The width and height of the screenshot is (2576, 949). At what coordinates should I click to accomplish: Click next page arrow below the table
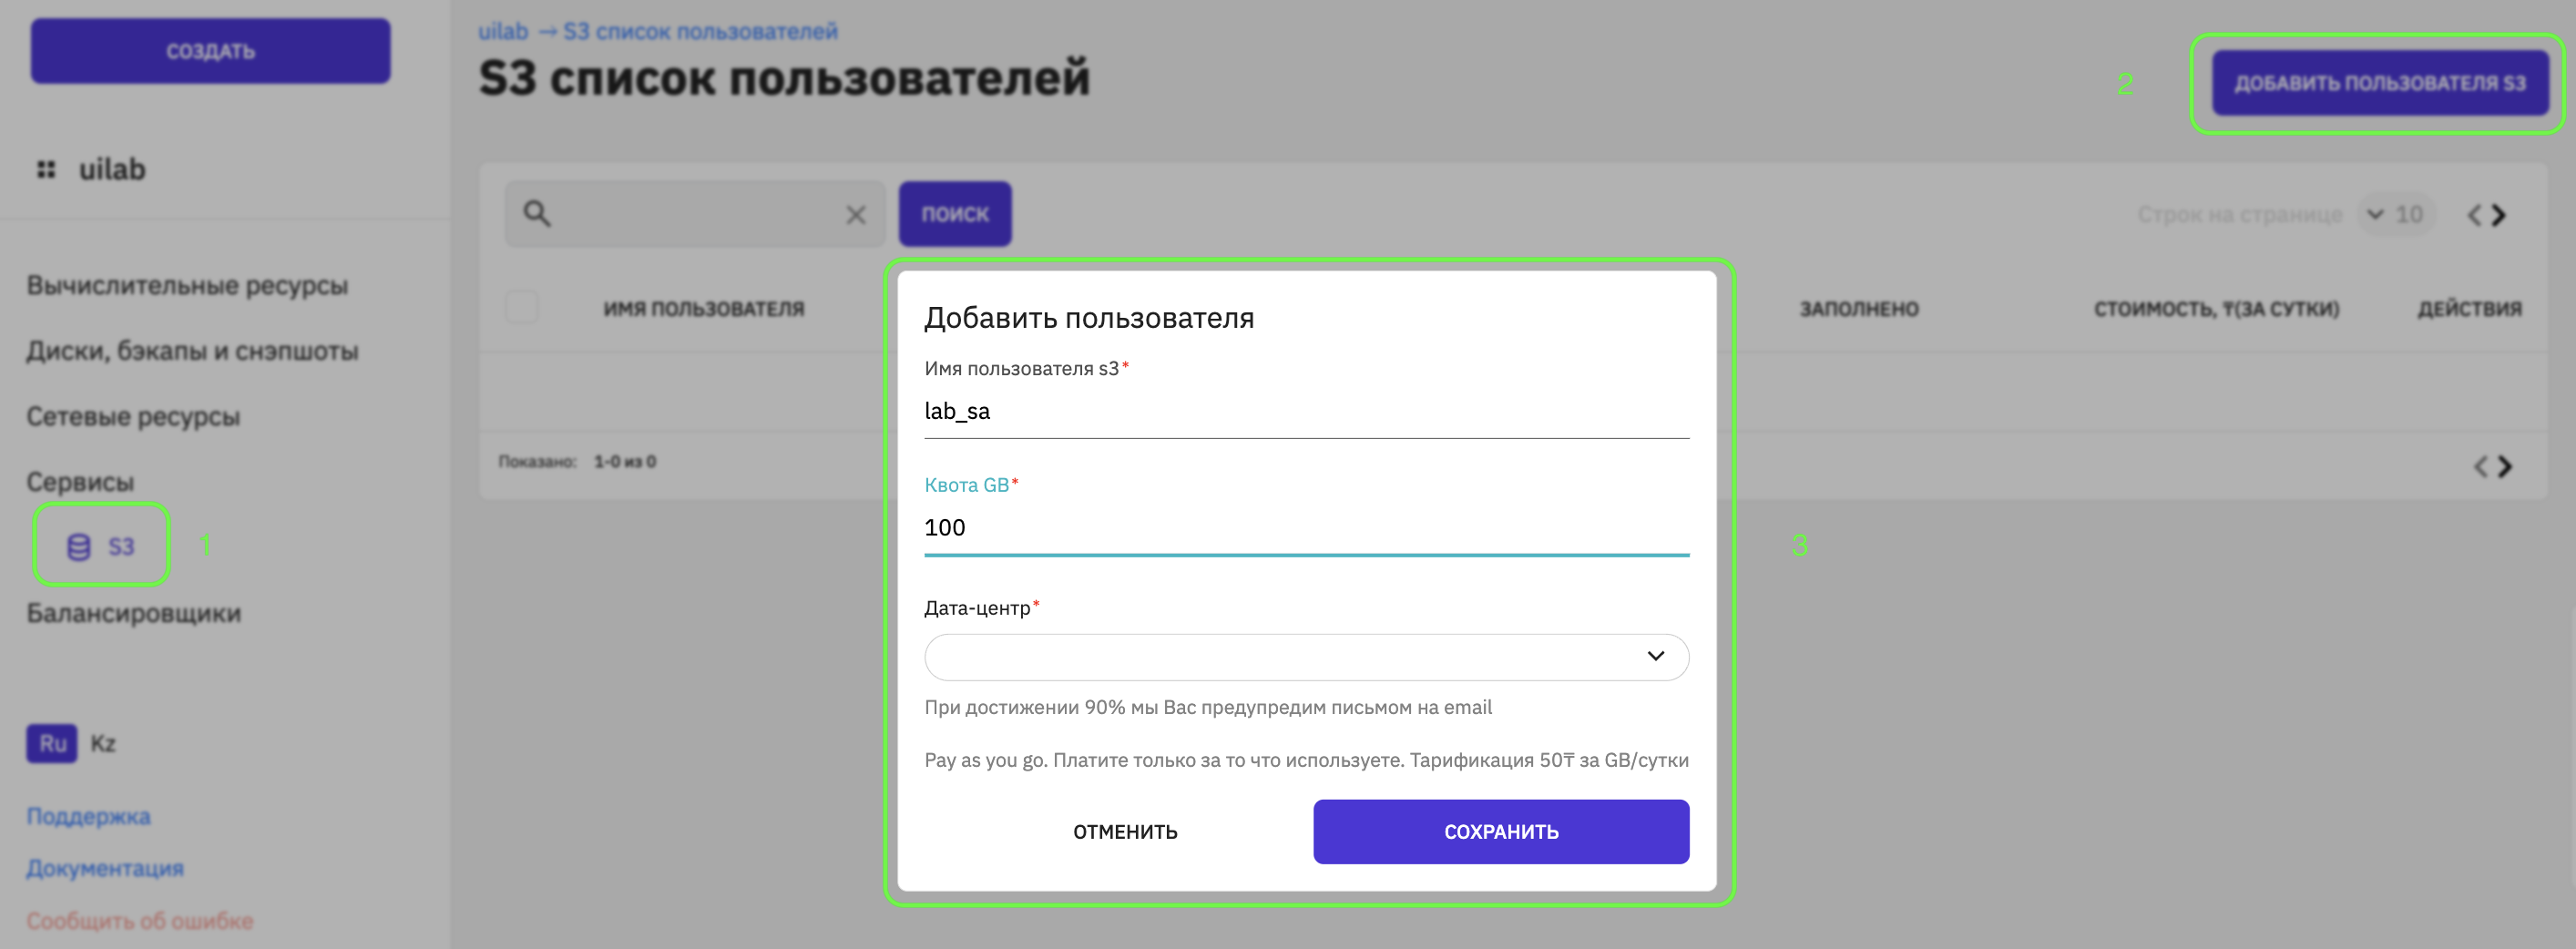tap(2505, 466)
